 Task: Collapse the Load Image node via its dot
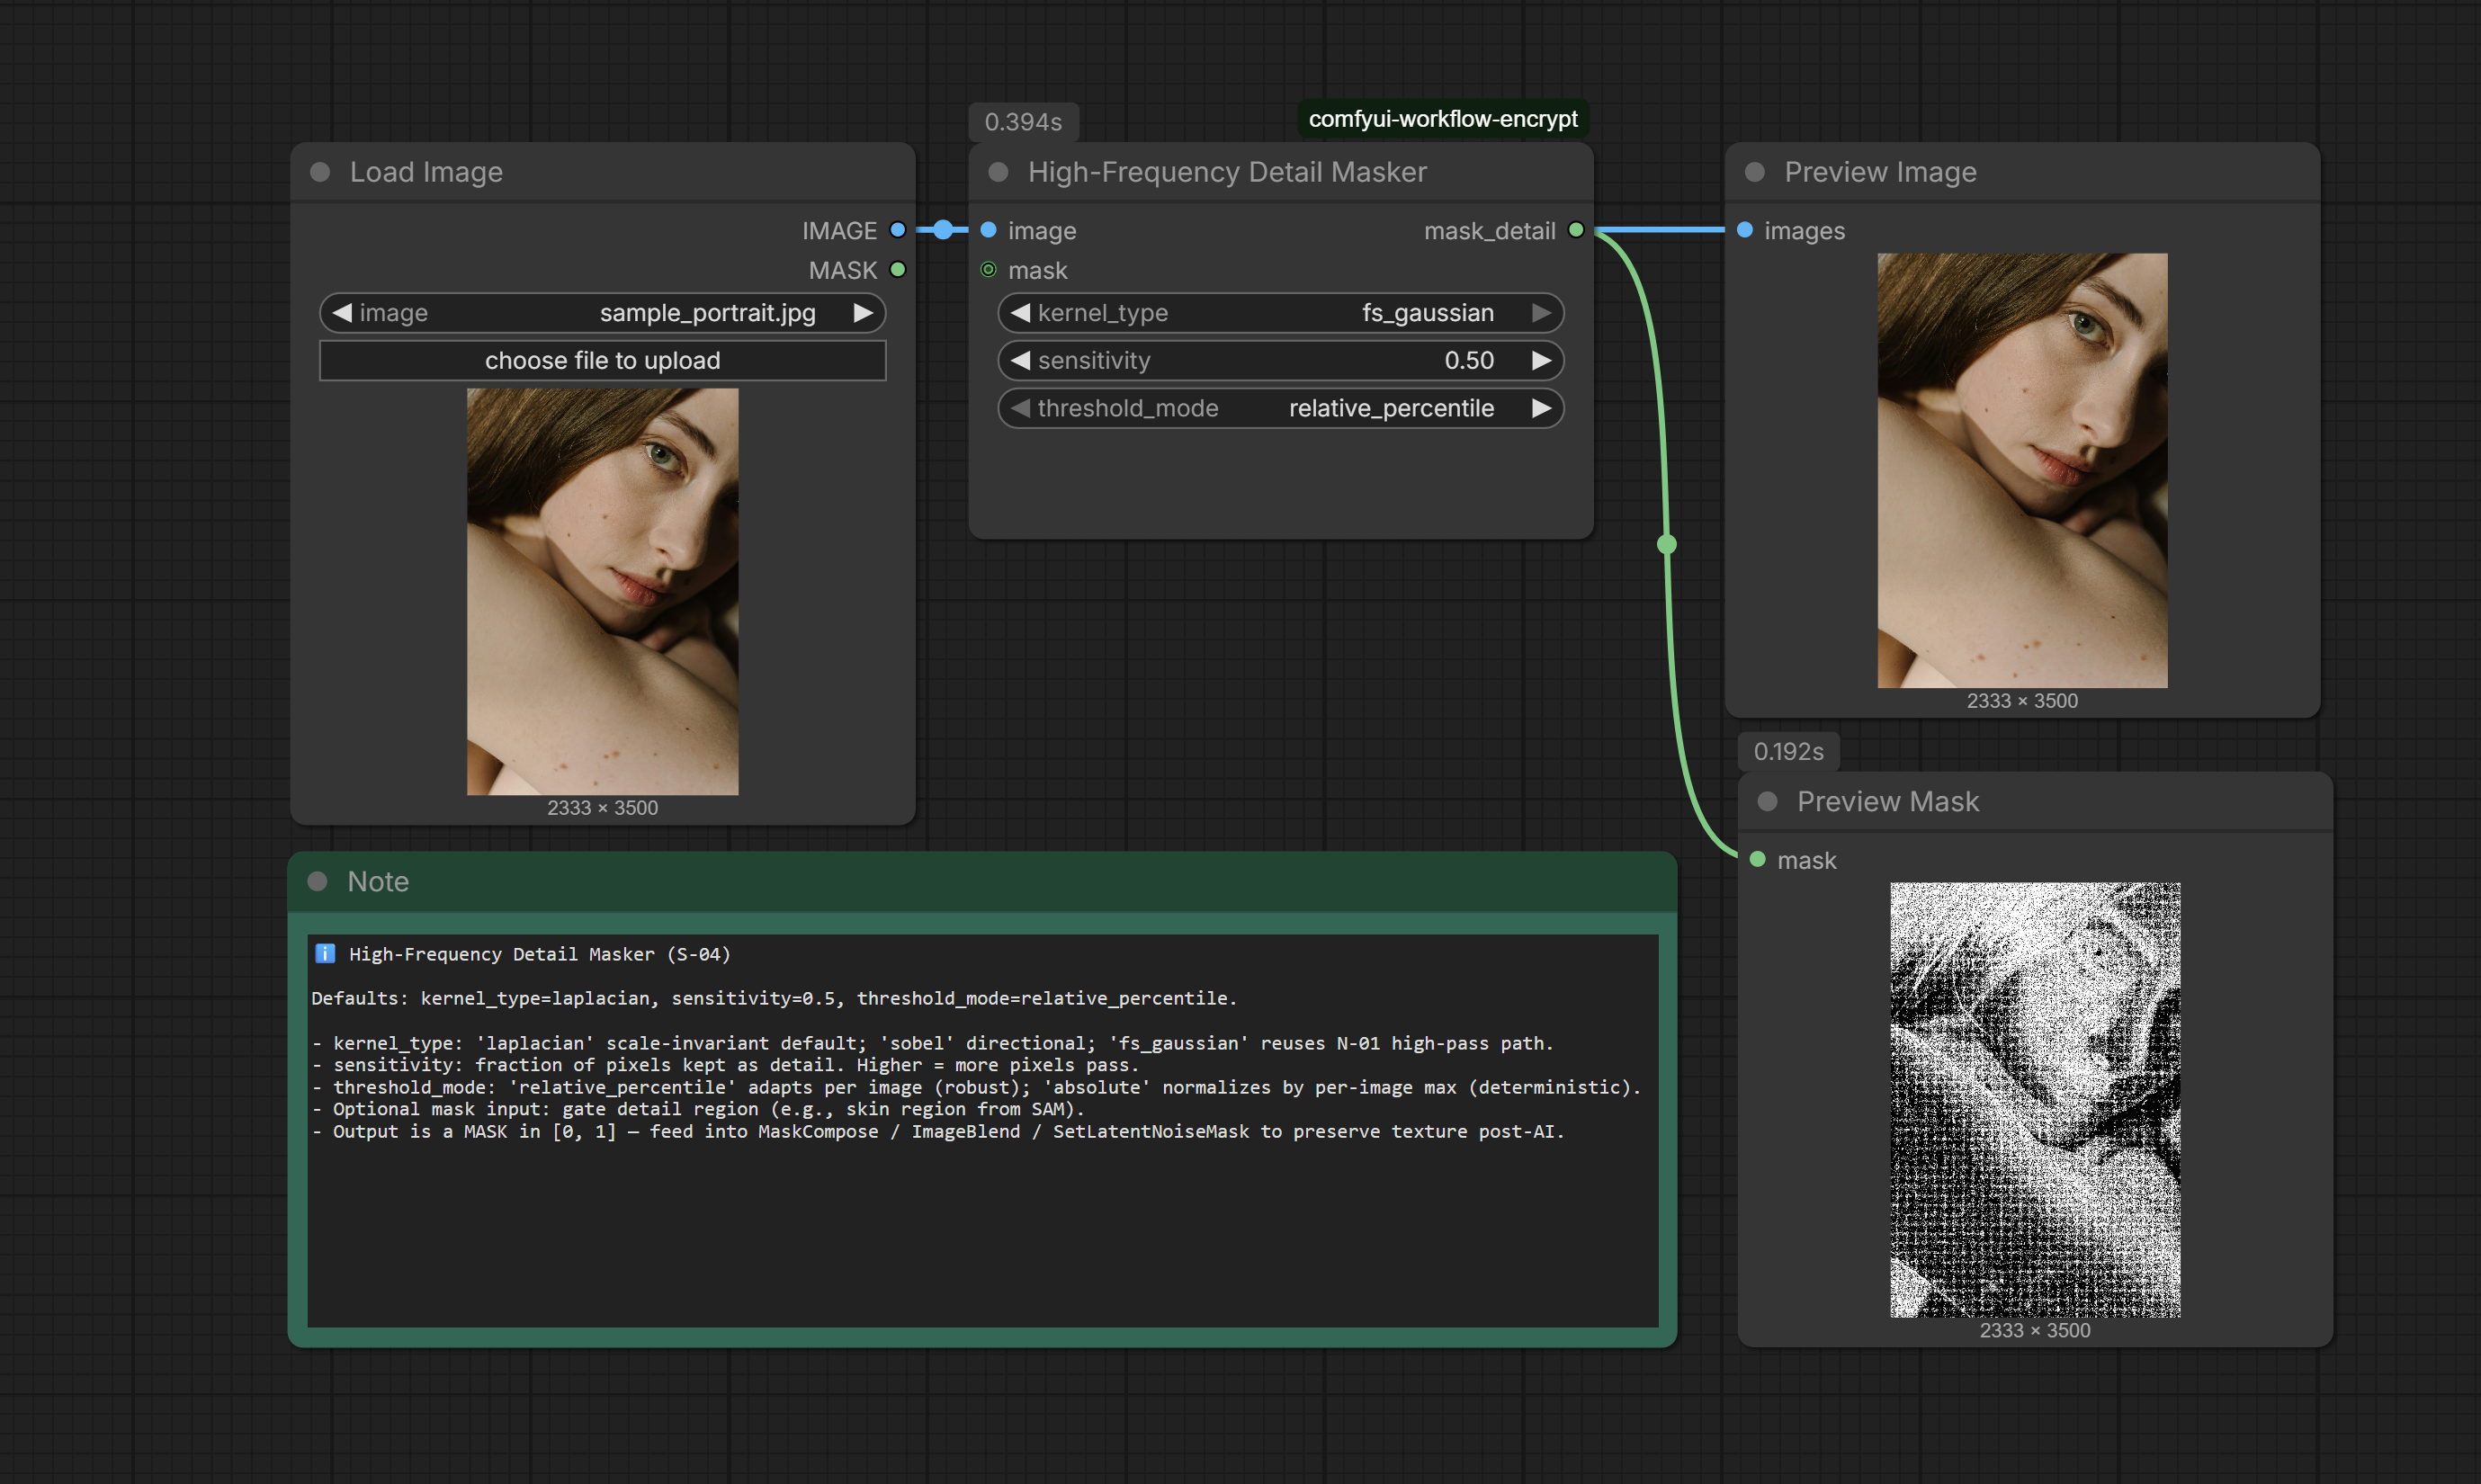pyautogui.click(x=320, y=172)
